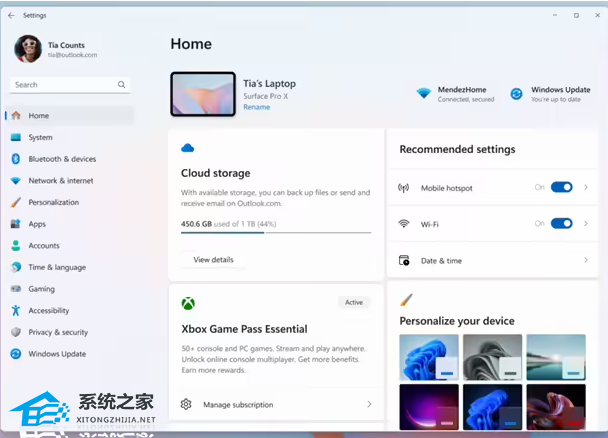Image resolution: width=608 pixels, height=438 pixels.
Task: Select the red flow dark theme thumbnail
Action: pos(556,407)
